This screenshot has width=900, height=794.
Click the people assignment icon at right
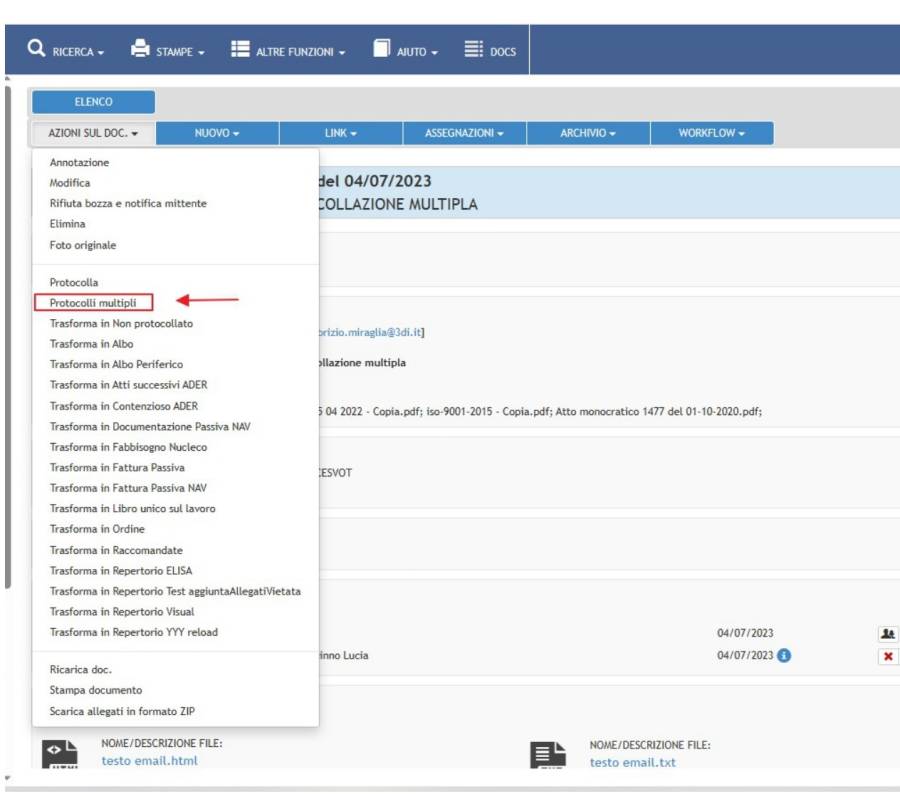887,633
